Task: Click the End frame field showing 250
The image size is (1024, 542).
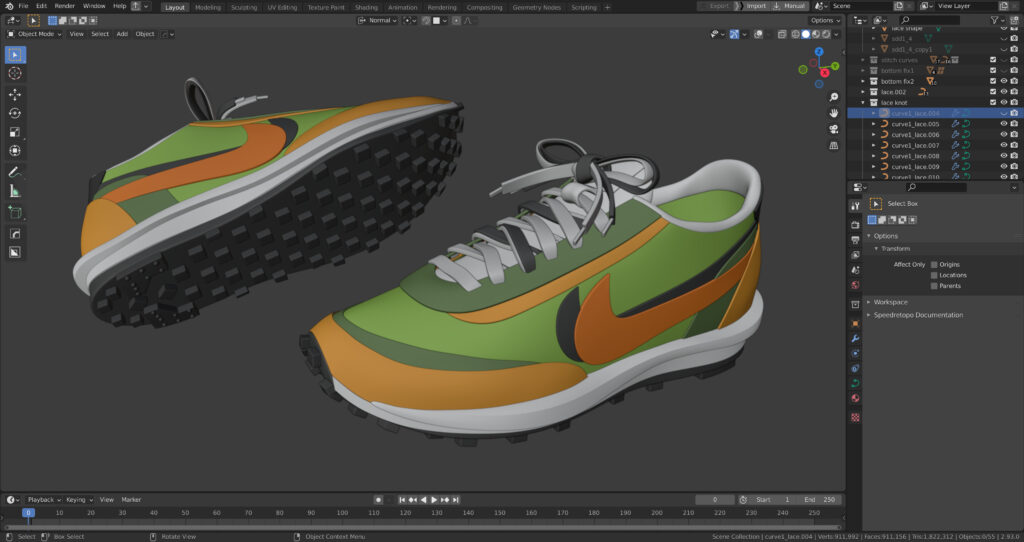Action: [x=820, y=500]
